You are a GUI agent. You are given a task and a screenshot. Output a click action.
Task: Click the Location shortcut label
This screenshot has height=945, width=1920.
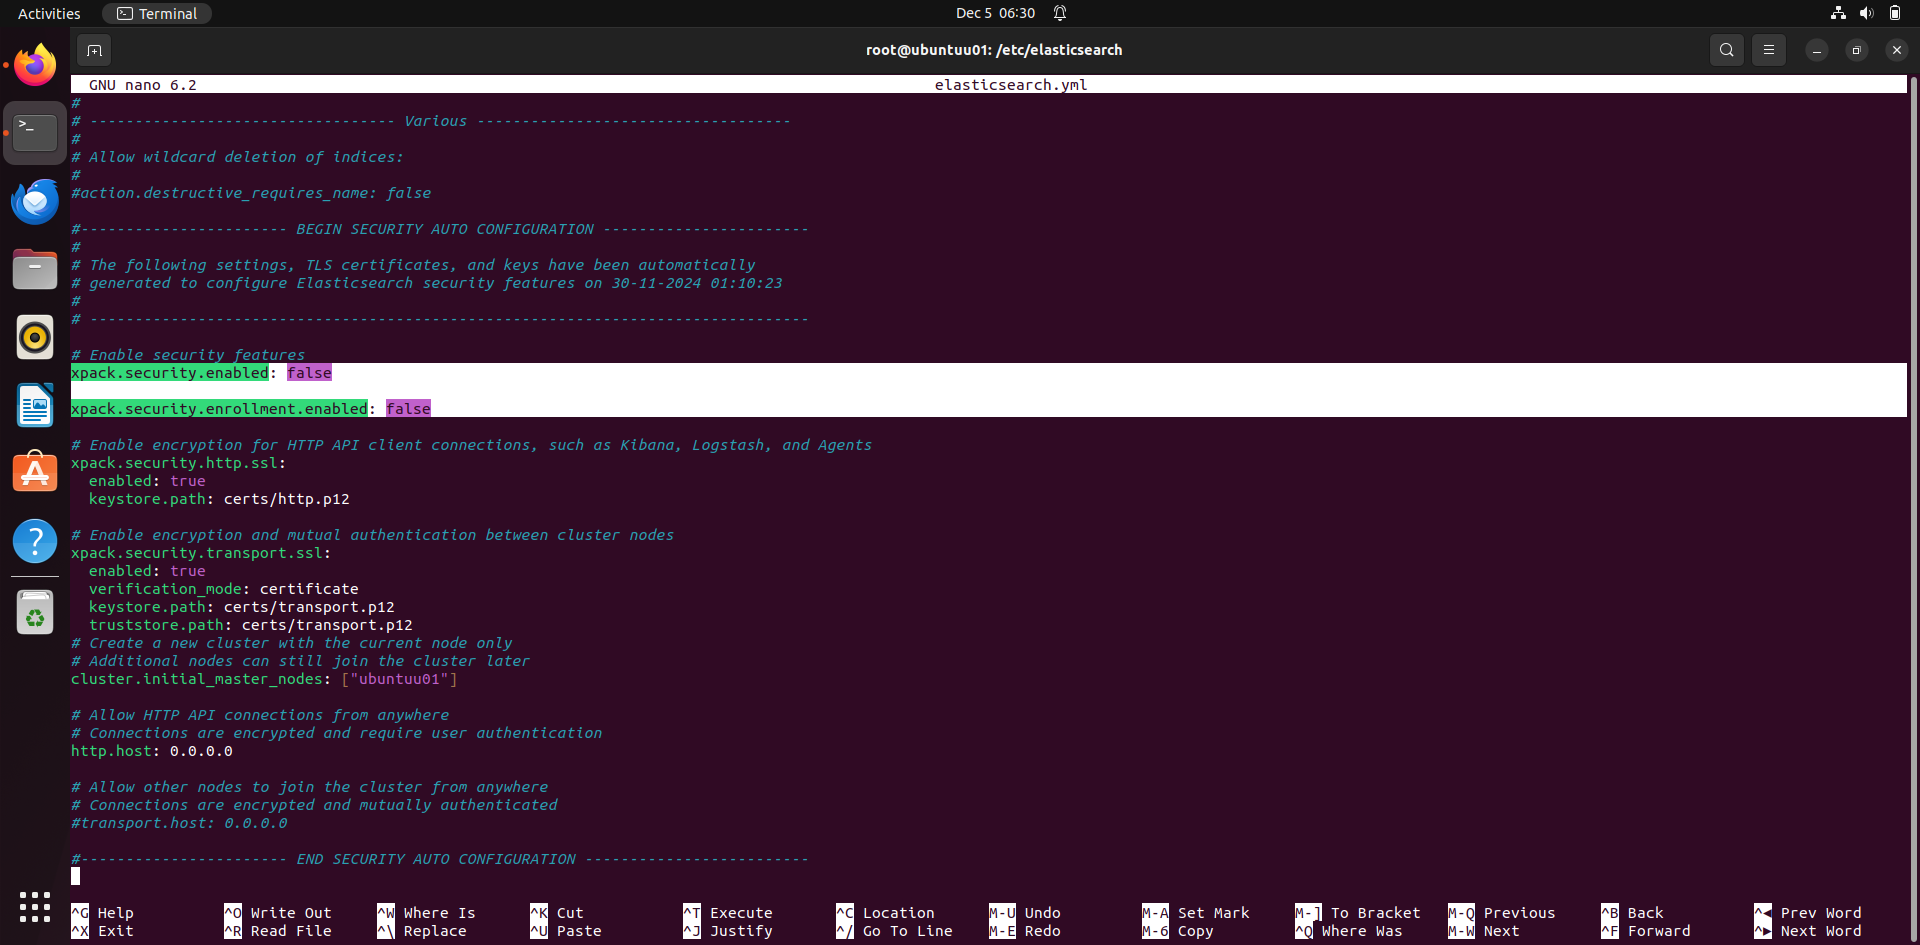coord(898,913)
